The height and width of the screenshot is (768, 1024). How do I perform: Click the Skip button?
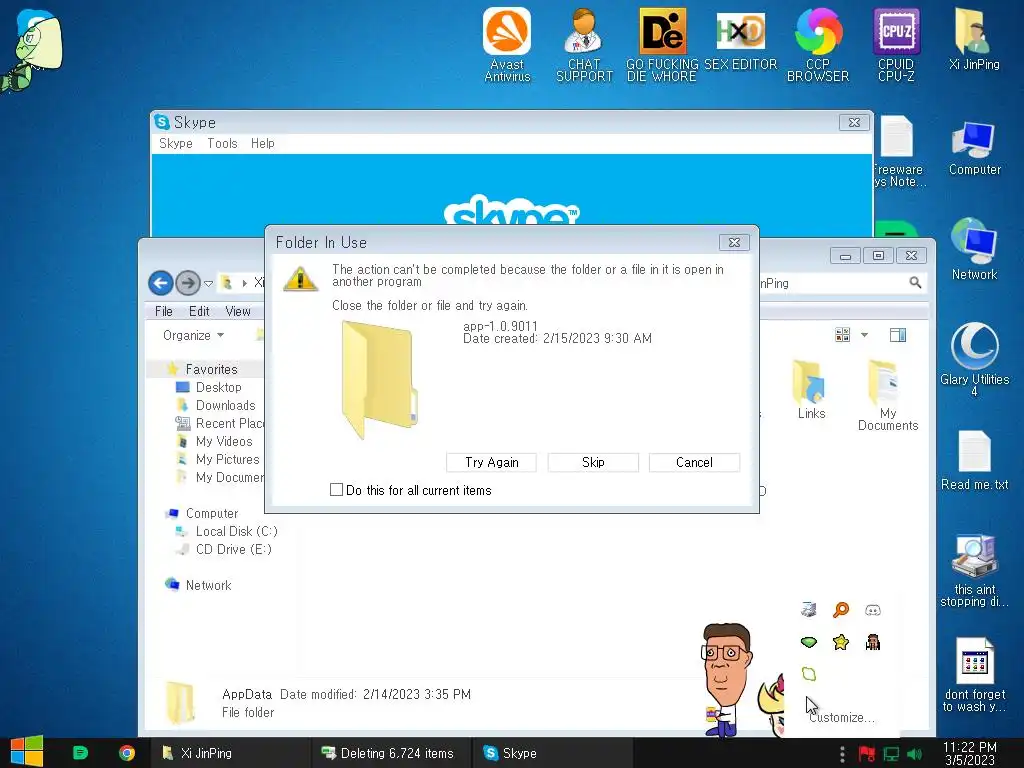[593, 462]
